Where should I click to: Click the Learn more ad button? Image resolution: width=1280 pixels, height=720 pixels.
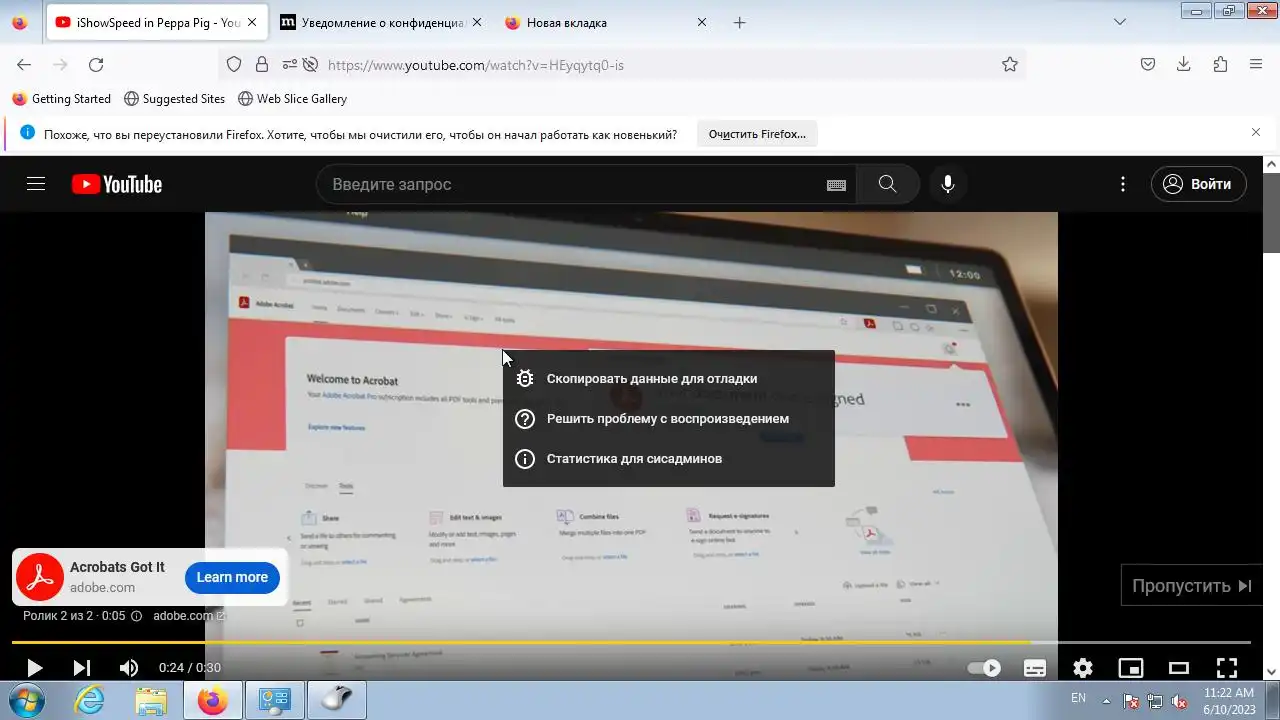point(232,577)
